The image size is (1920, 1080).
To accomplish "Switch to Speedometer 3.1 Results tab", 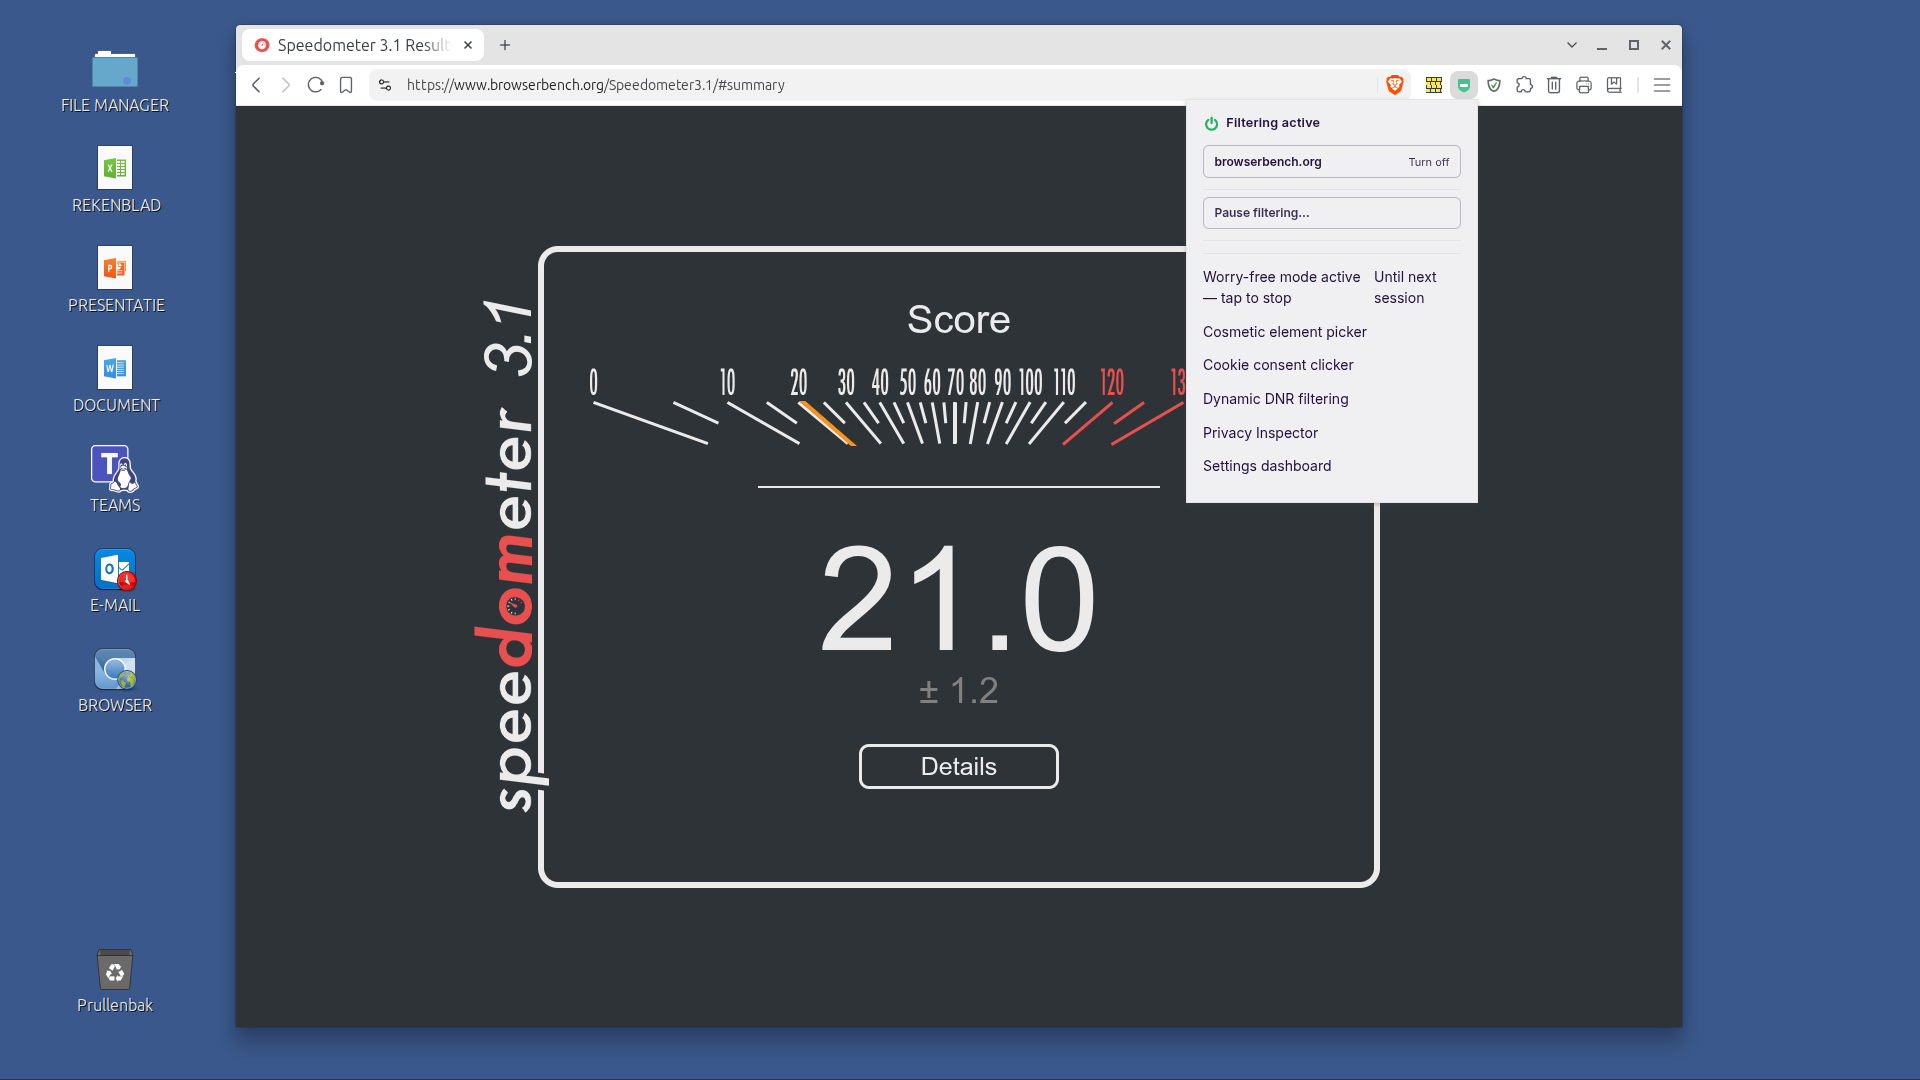I will [x=362, y=45].
